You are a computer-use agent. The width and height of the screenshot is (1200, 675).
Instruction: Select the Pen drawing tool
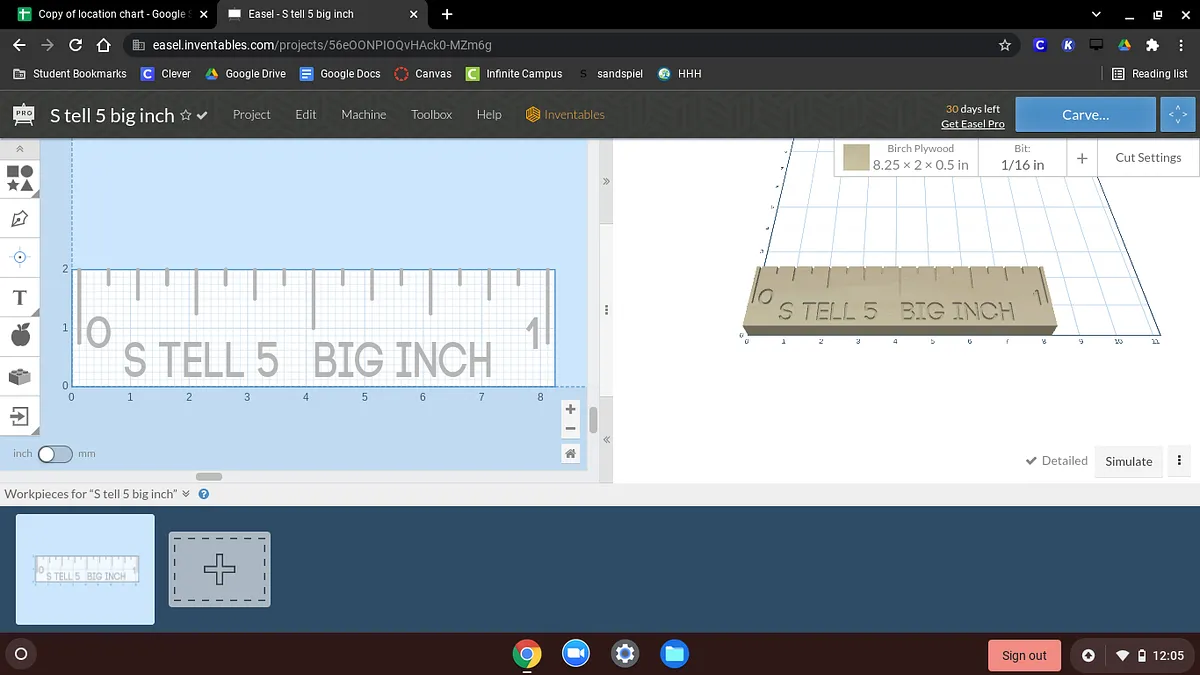(x=20, y=218)
